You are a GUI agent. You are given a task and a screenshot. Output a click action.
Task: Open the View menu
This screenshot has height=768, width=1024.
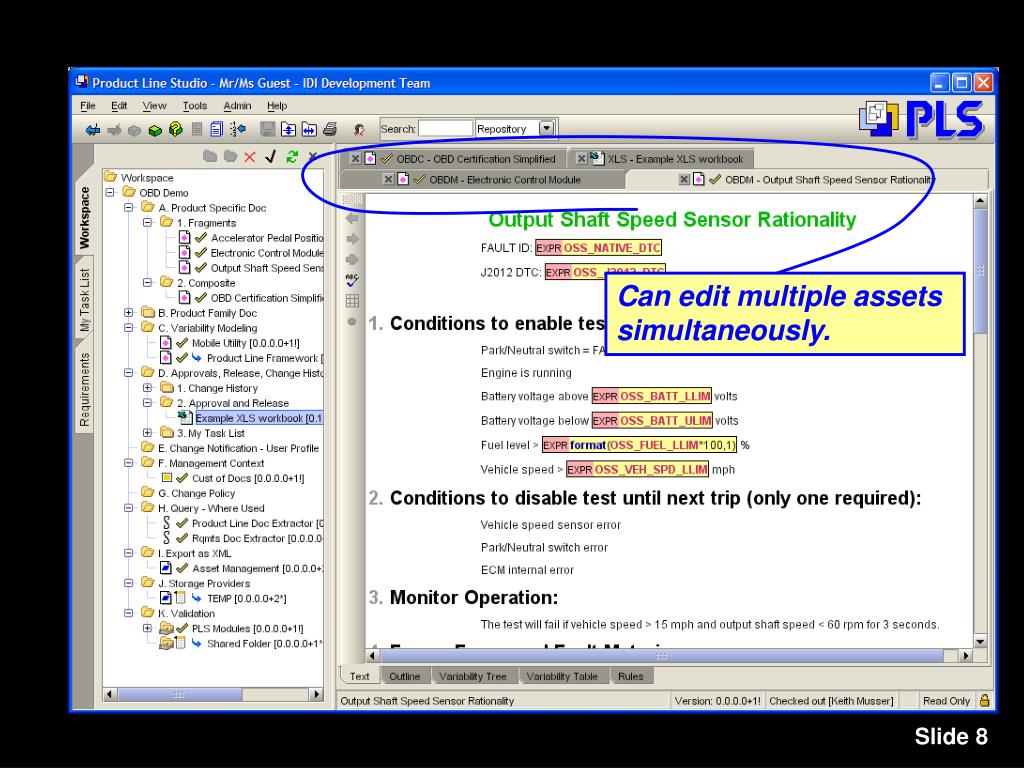(x=154, y=106)
